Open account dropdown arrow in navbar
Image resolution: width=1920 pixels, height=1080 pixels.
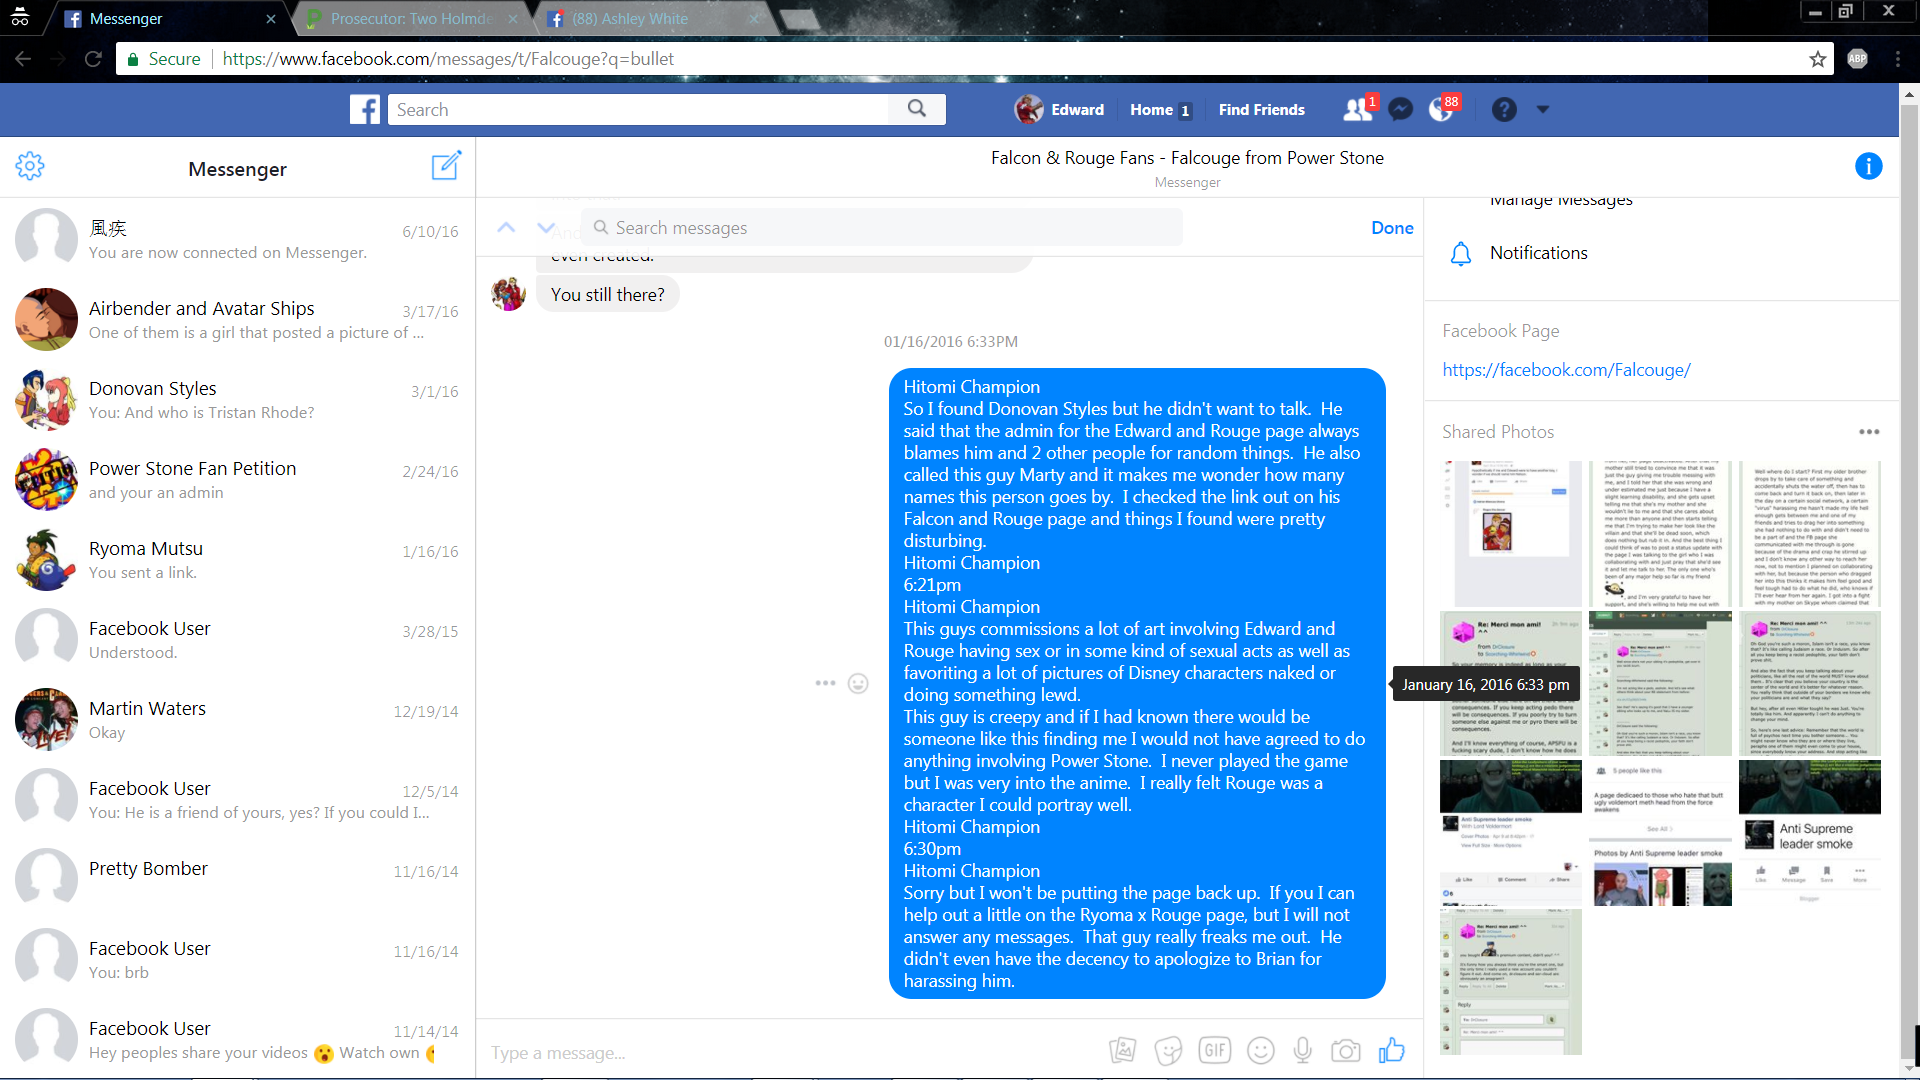[x=1543, y=110]
